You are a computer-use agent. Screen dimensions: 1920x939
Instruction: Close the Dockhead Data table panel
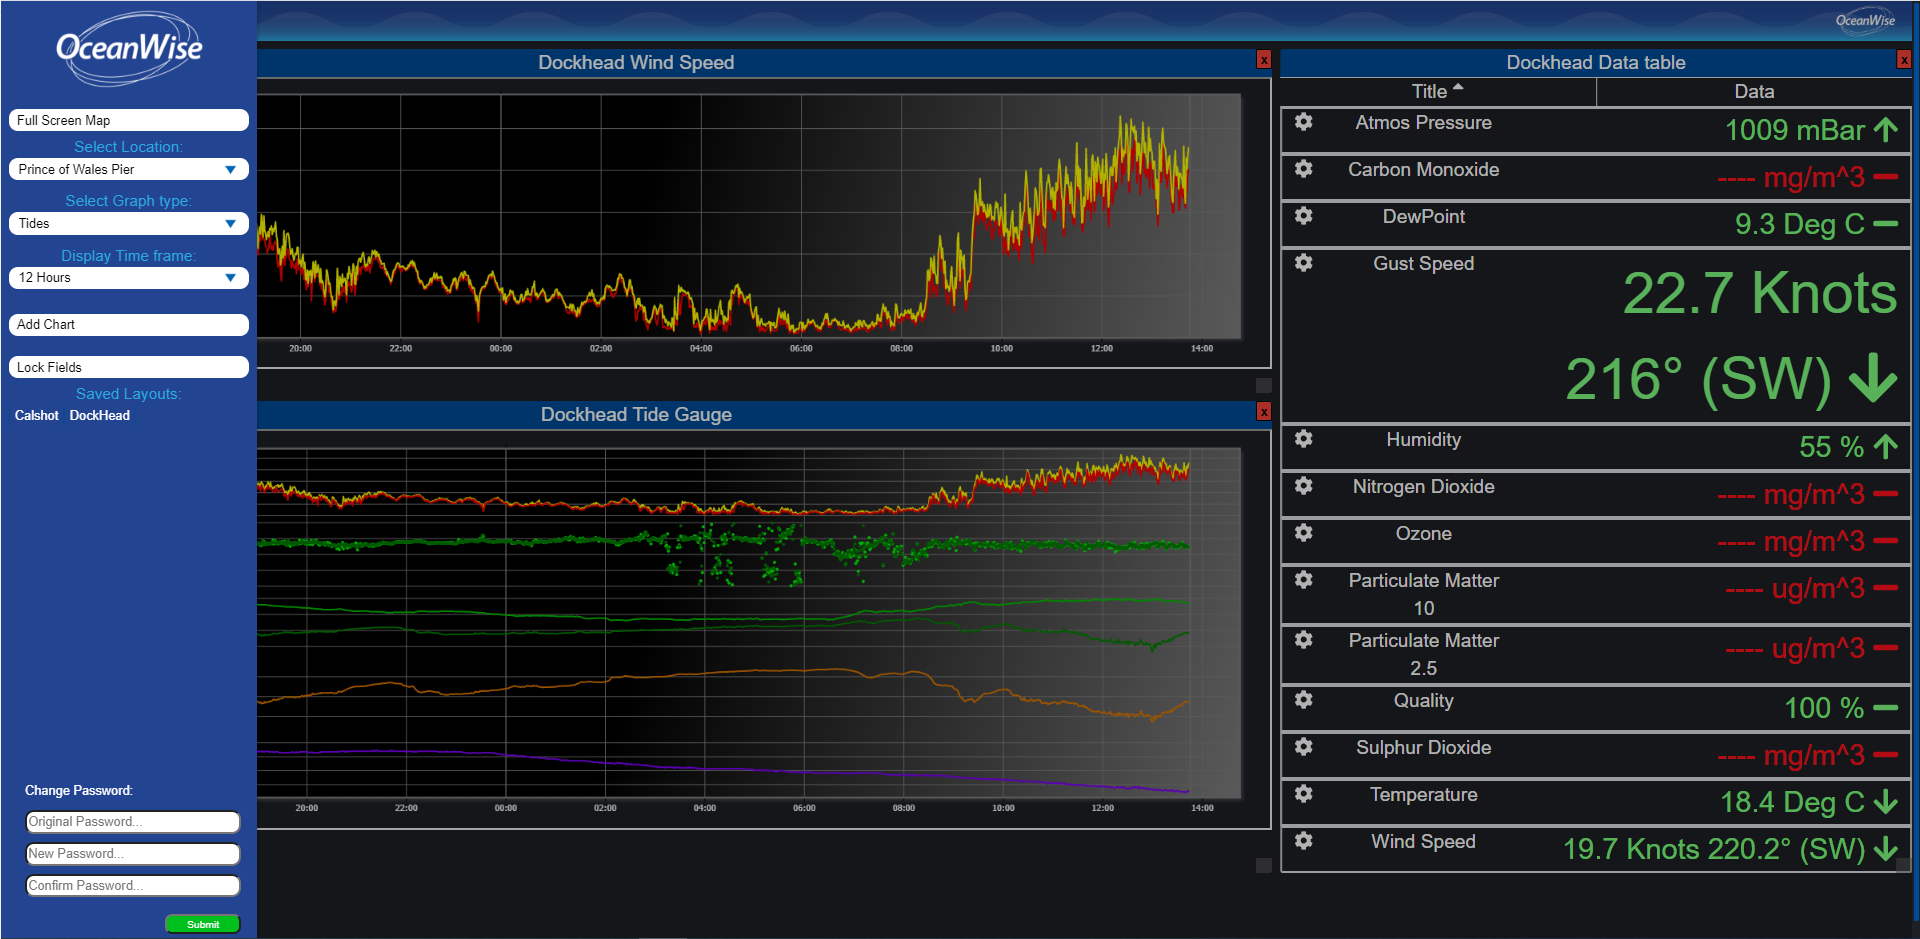[x=1903, y=61]
